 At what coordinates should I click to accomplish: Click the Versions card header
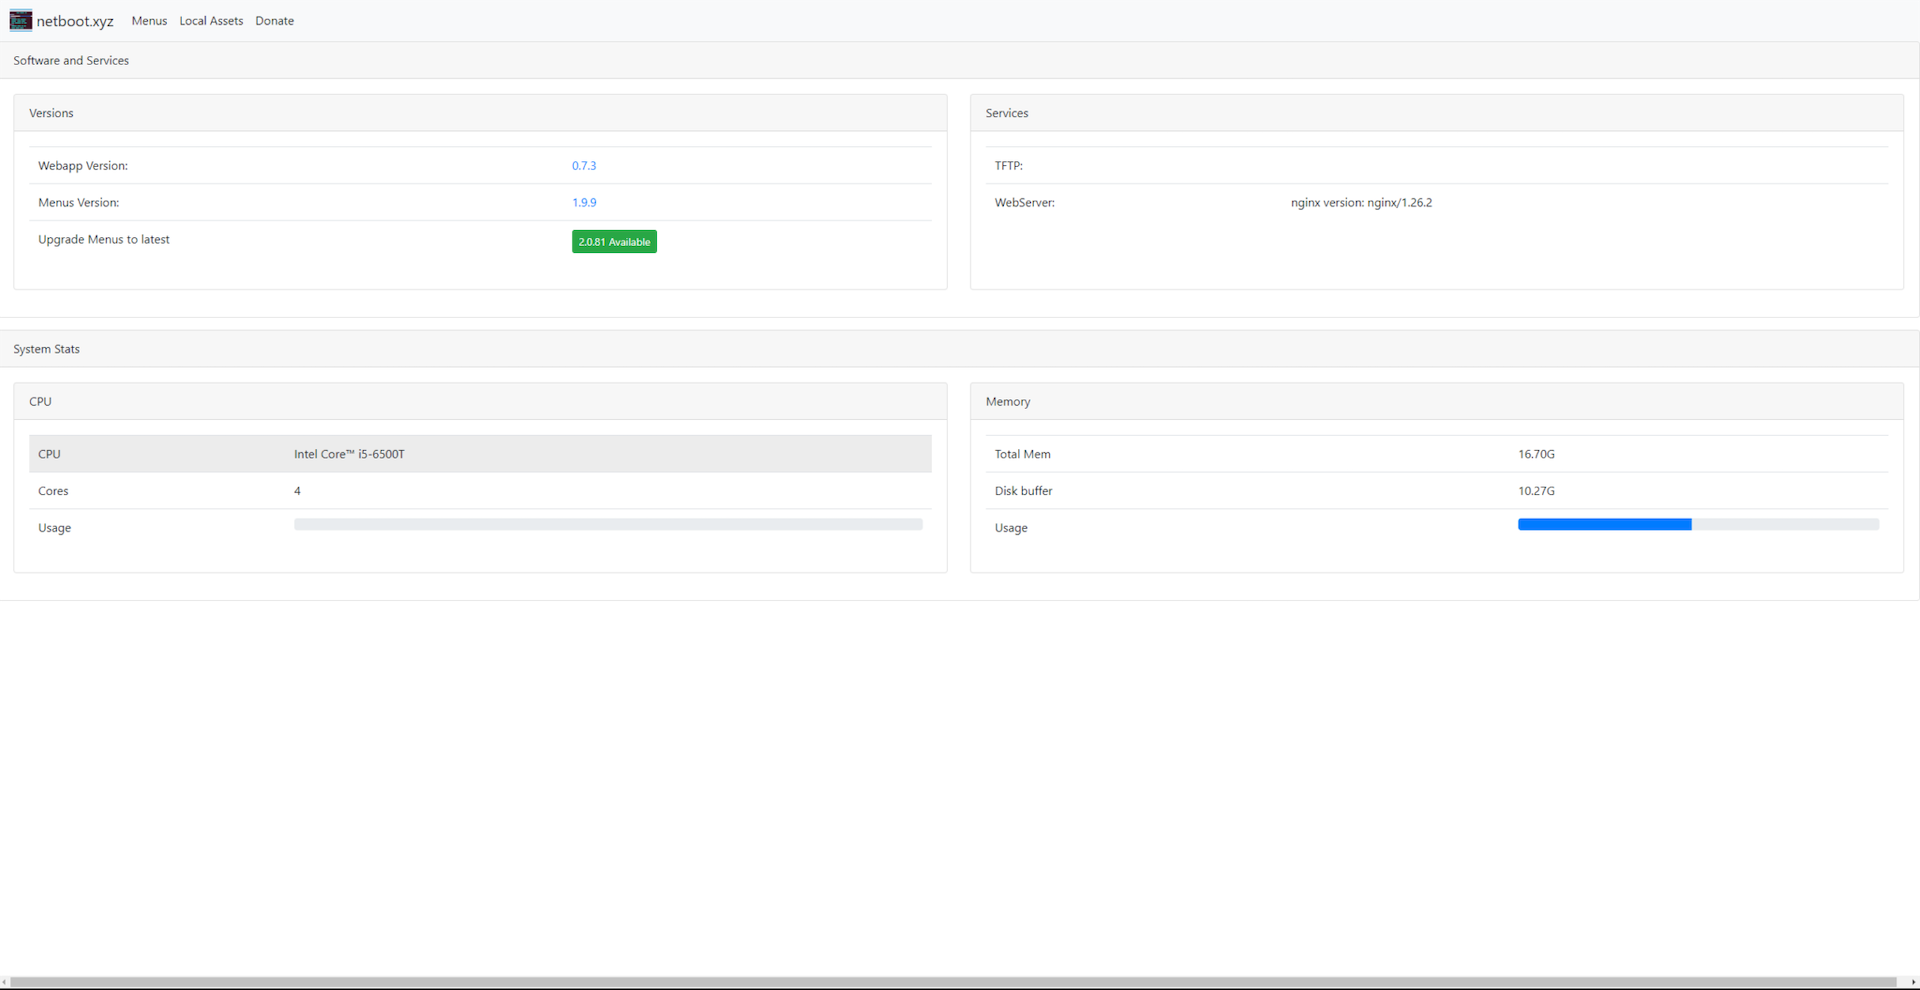click(52, 113)
